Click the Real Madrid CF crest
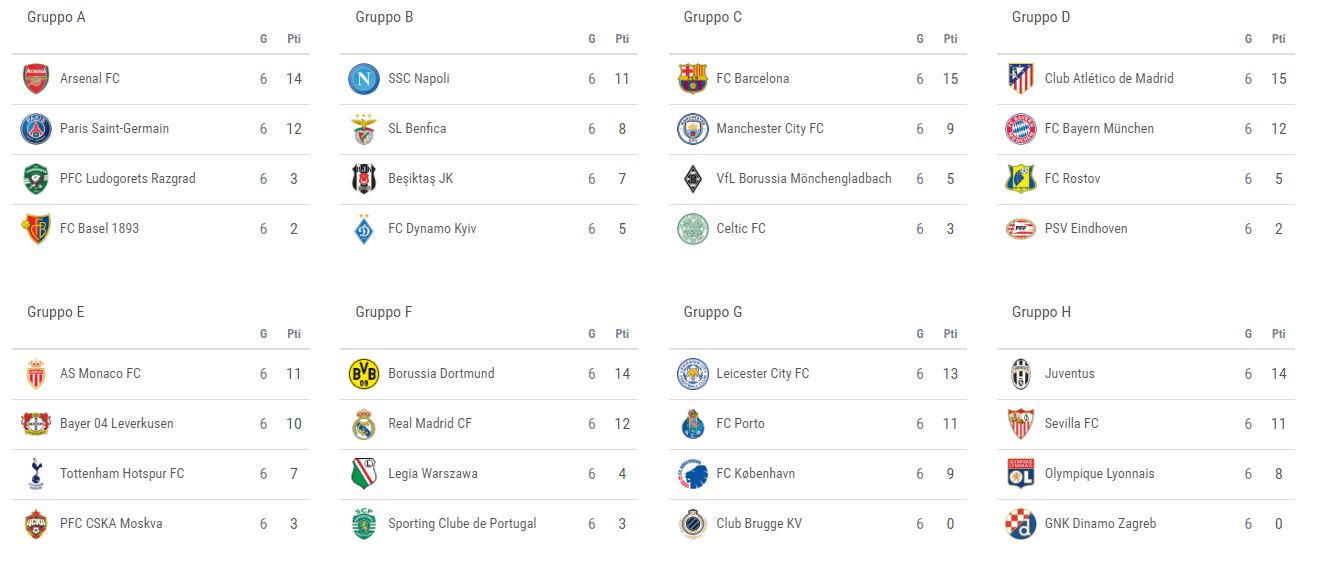Screen dimensions: 1321x575 tap(364, 424)
